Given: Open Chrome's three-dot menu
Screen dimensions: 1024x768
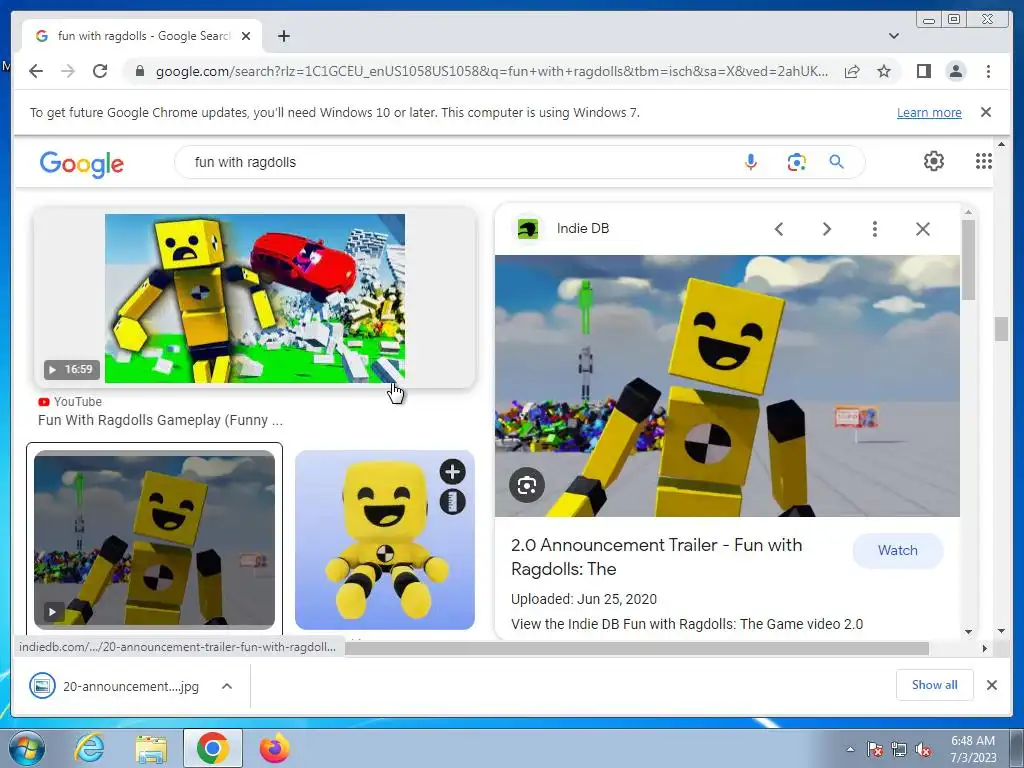Looking at the screenshot, I should pyautogui.click(x=988, y=71).
